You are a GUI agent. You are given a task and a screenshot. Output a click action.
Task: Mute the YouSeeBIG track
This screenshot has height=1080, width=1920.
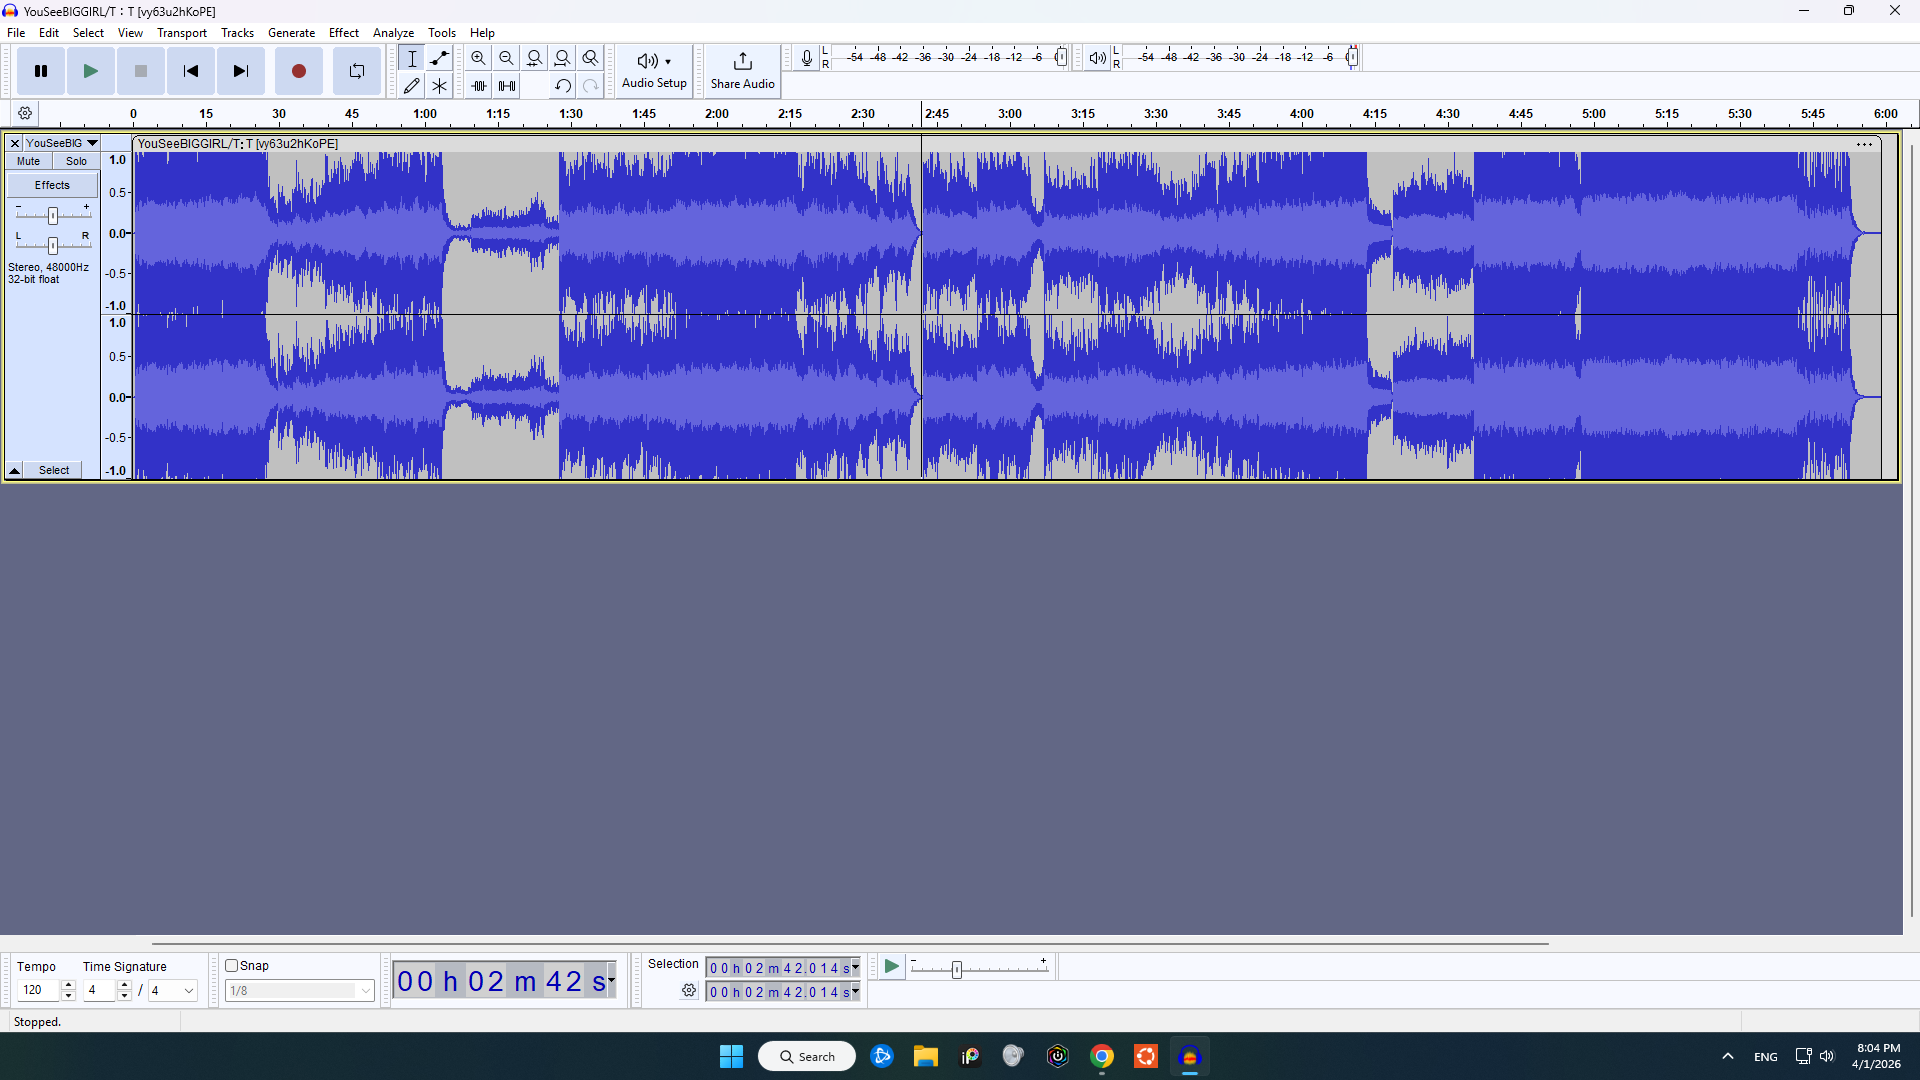click(x=26, y=161)
